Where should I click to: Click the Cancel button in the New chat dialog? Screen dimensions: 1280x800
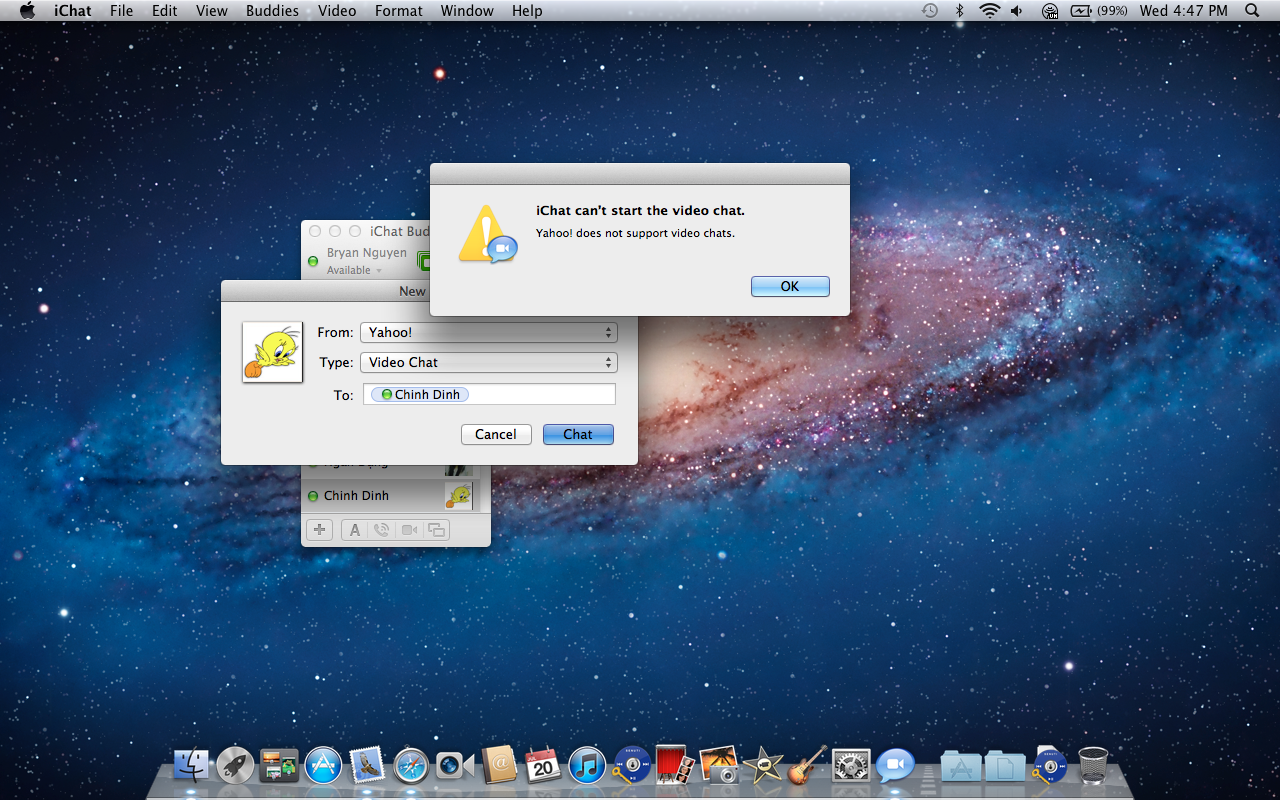(496, 434)
